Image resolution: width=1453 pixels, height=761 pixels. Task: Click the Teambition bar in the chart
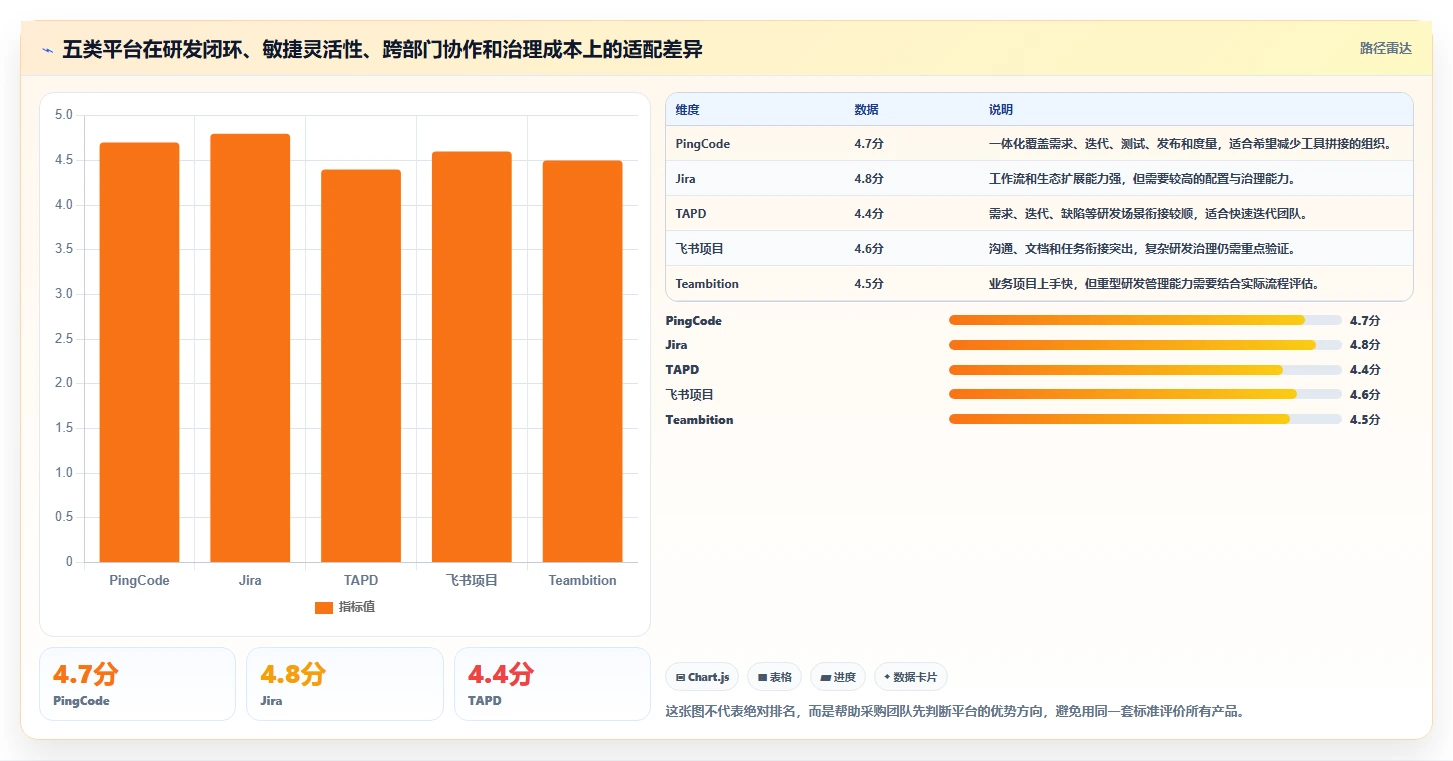click(x=582, y=361)
